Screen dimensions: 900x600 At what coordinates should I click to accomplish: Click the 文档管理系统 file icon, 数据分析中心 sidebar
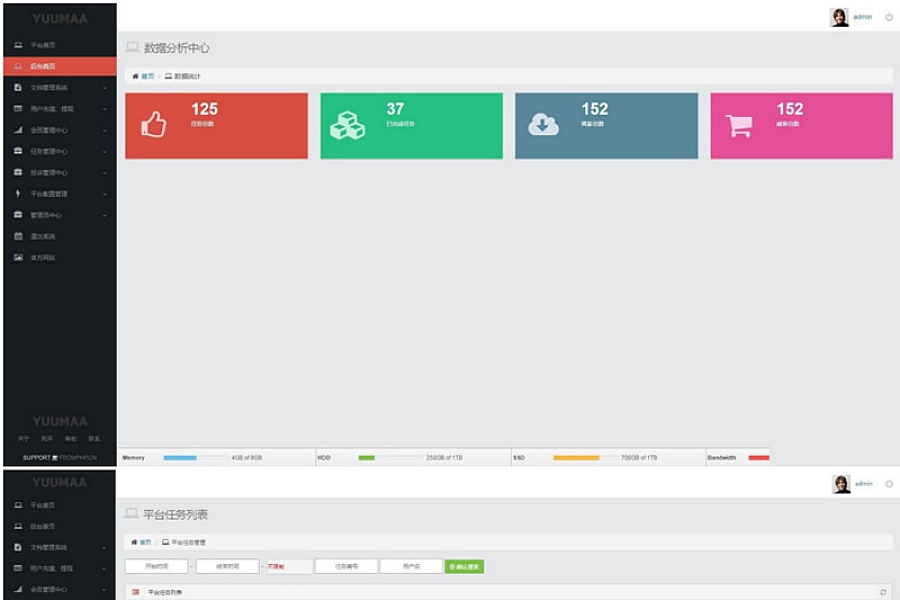(18, 87)
